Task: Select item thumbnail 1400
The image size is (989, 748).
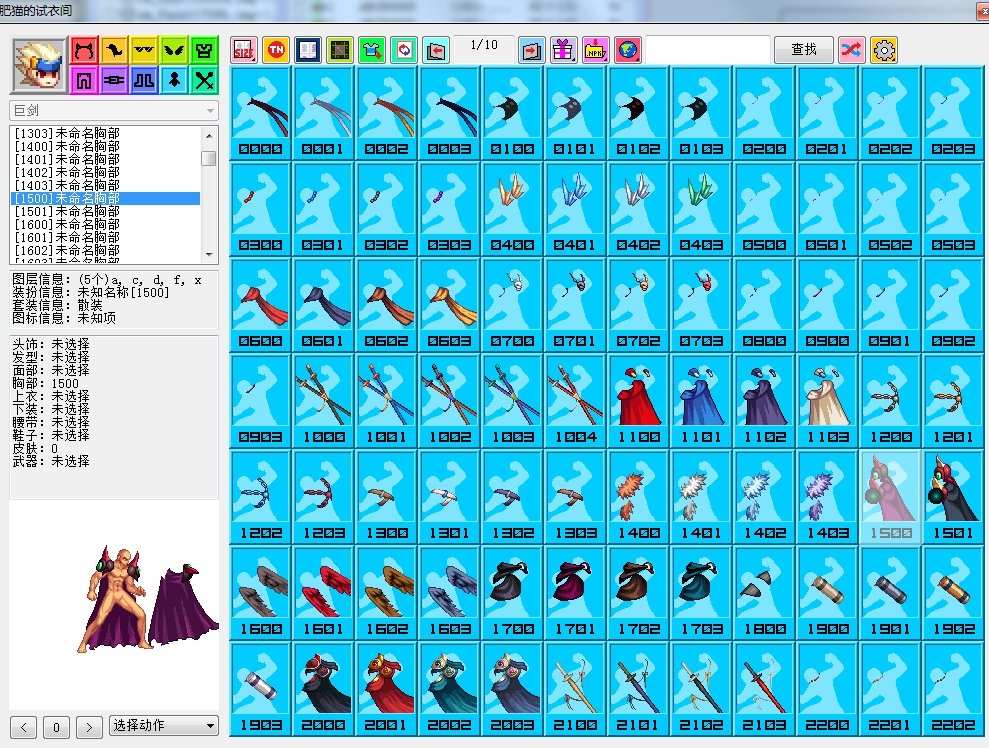Action: coord(638,497)
